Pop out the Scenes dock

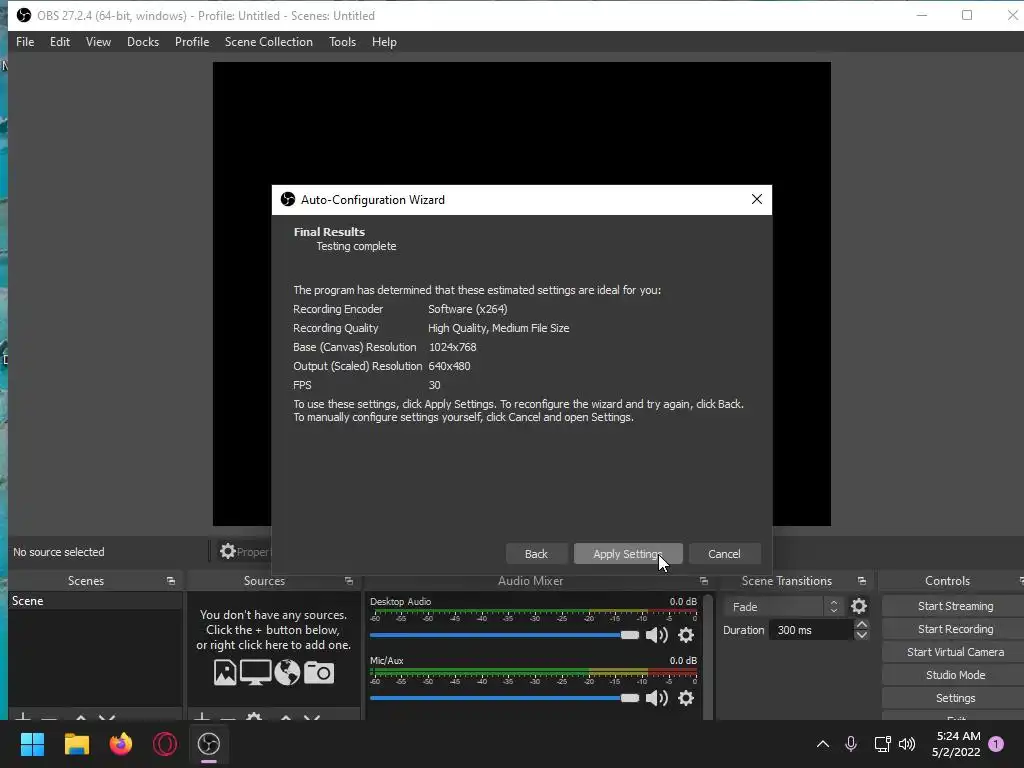coord(171,581)
